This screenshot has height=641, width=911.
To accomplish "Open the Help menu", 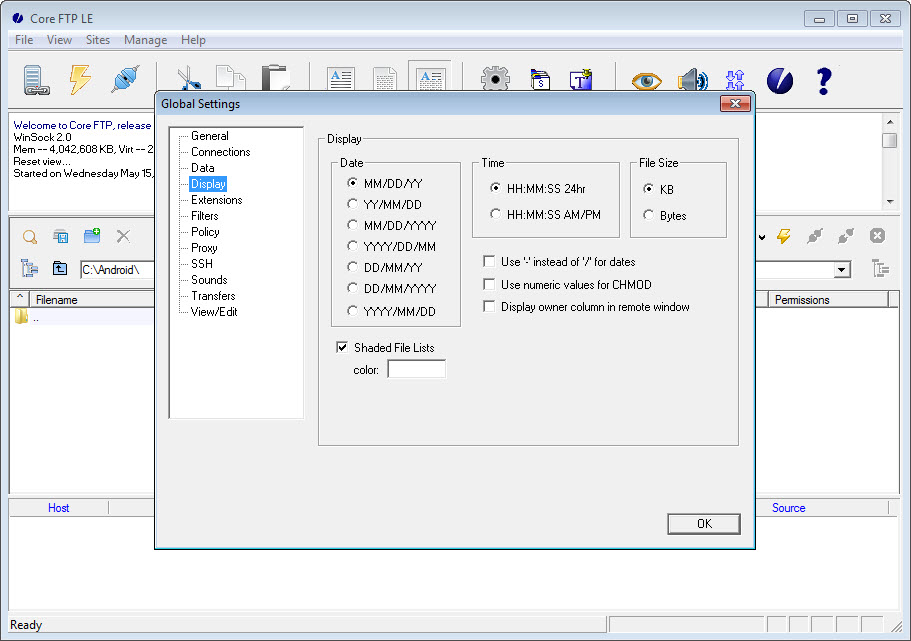I will coord(193,40).
